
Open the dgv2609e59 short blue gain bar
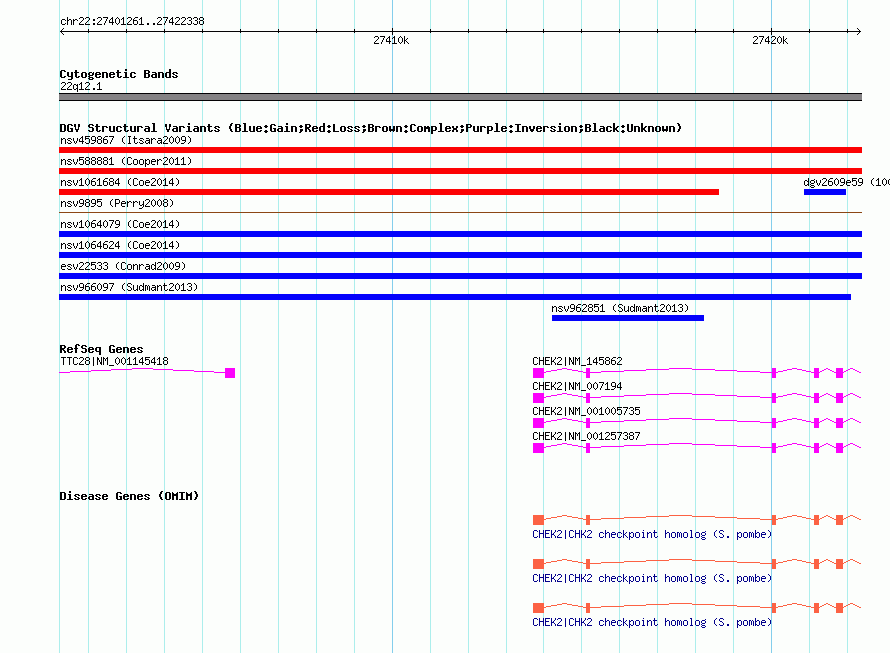[x=825, y=192]
